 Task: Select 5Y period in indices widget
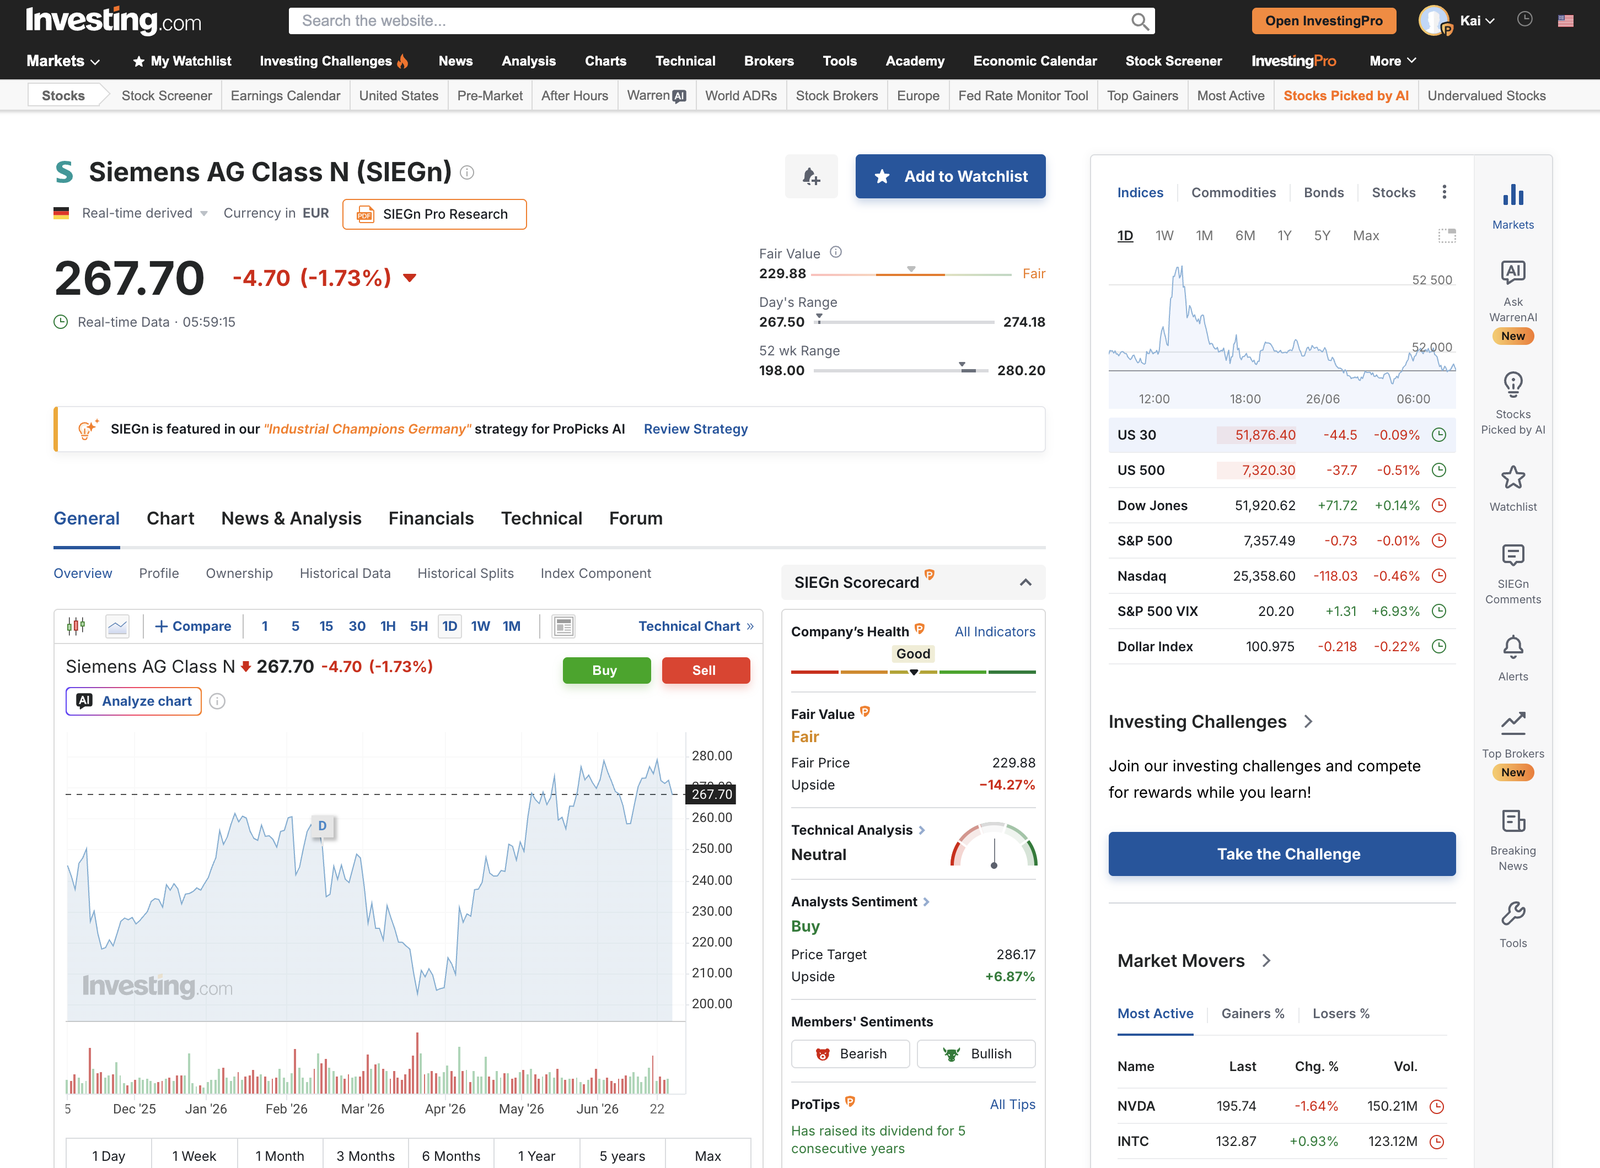(1322, 236)
